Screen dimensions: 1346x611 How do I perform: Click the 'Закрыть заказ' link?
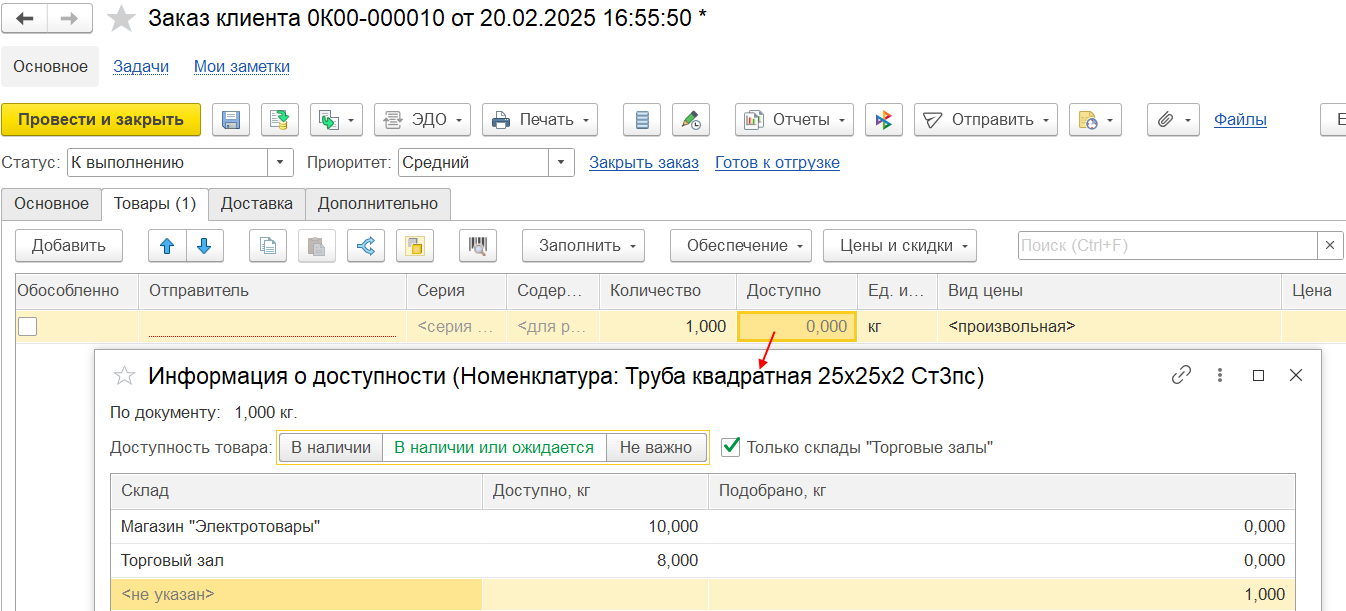[x=643, y=162]
